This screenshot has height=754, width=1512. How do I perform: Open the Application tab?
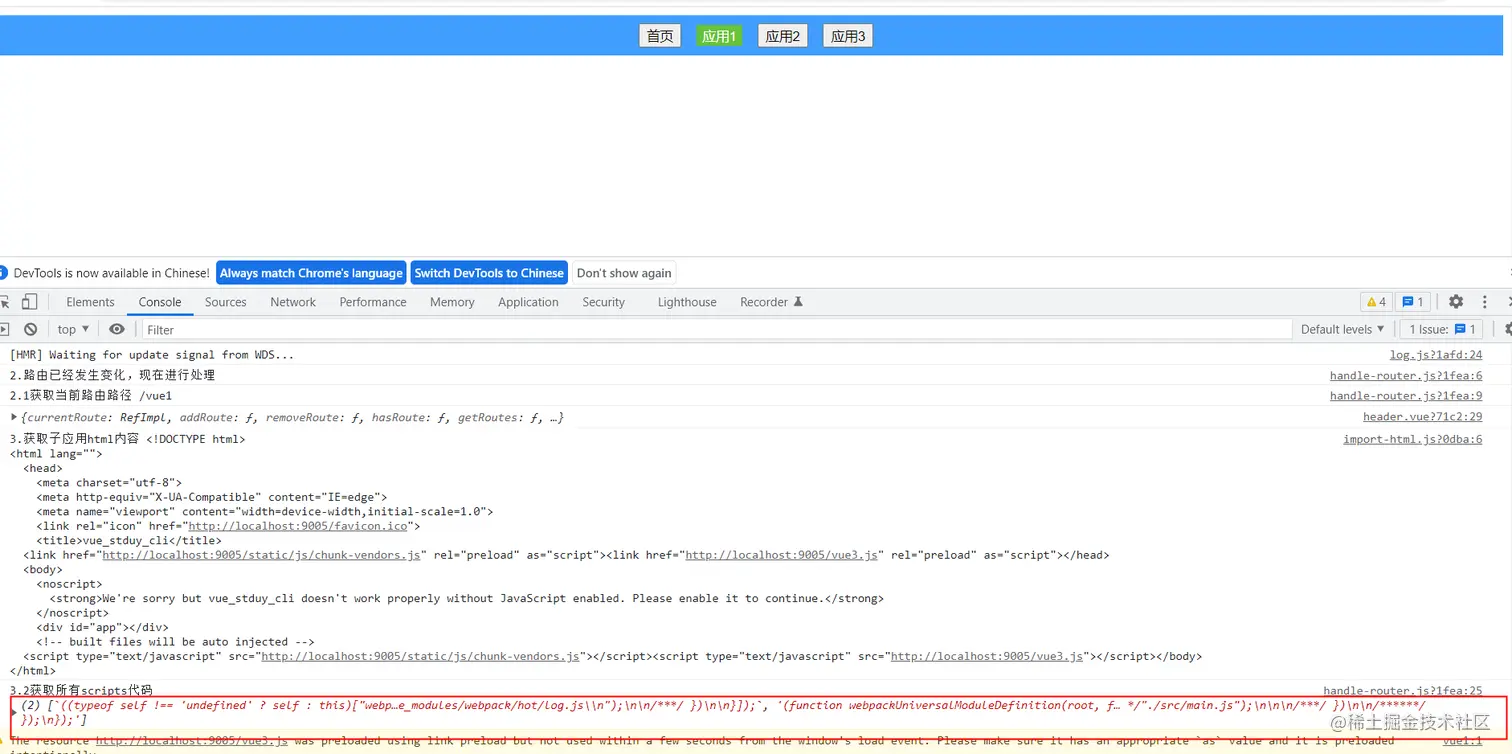coord(528,302)
